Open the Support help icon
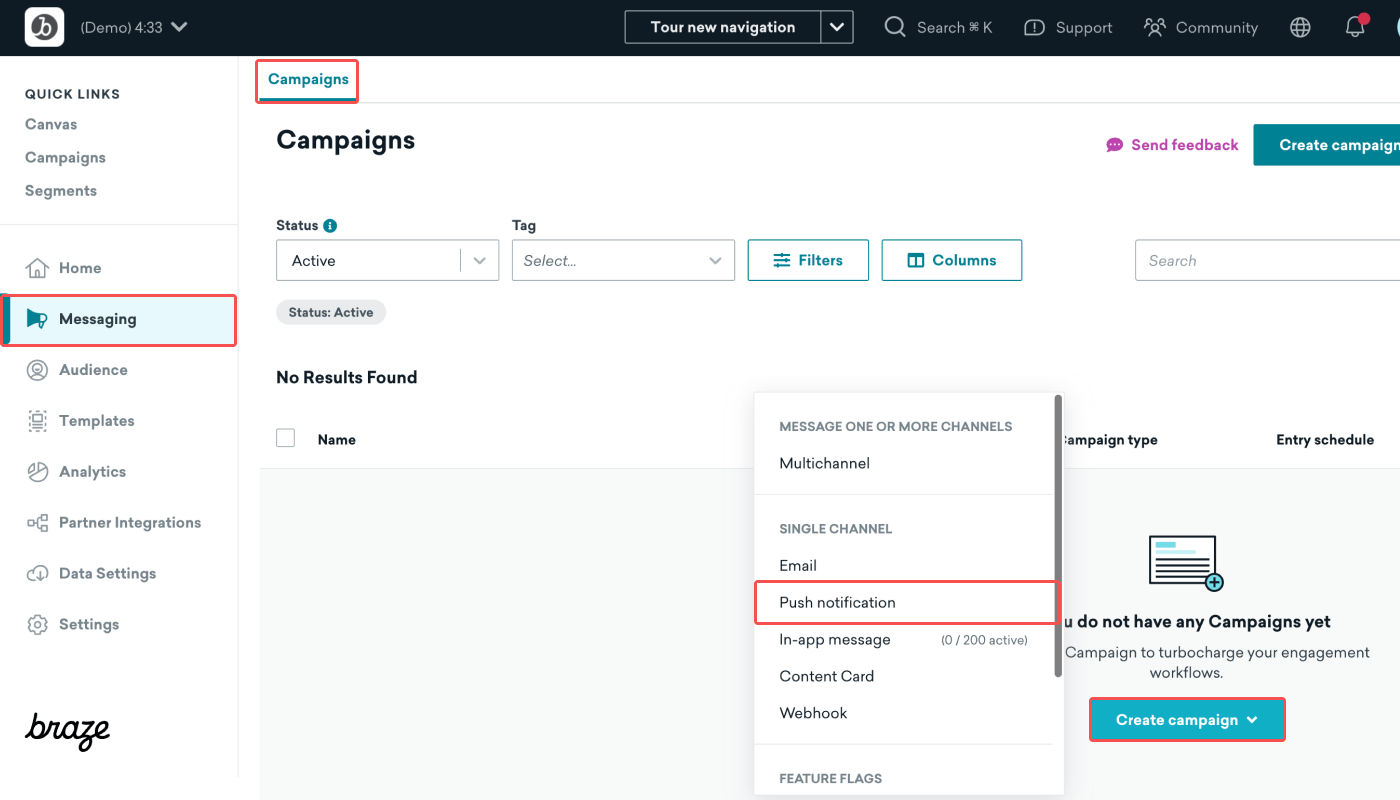1400x800 pixels. click(x=1035, y=28)
